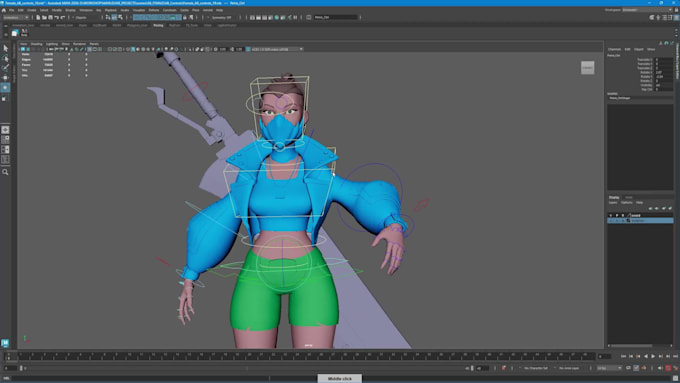Create a new scene from status line
This screenshot has width=680, height=383.
[38, 17]
